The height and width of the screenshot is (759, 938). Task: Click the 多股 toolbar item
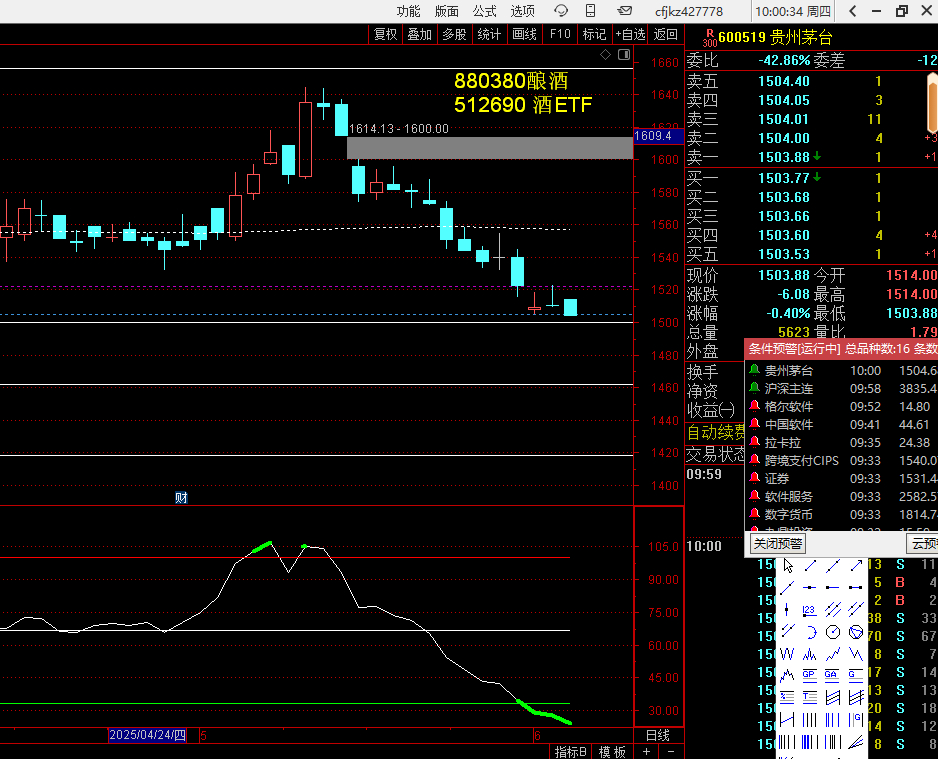pos(454,35)
